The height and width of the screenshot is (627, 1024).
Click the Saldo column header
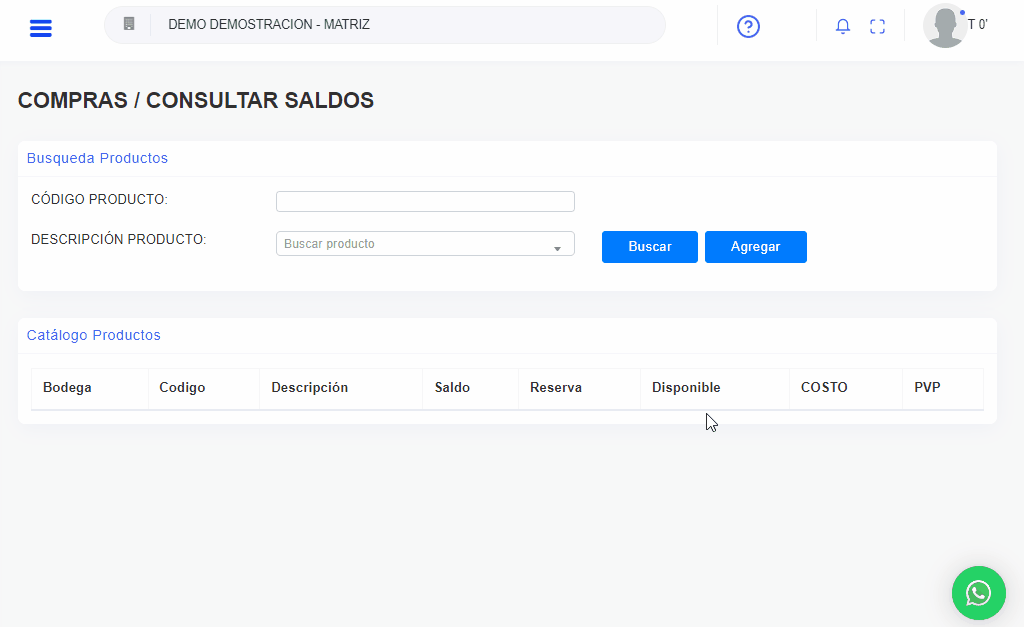(x=452, y=388)
